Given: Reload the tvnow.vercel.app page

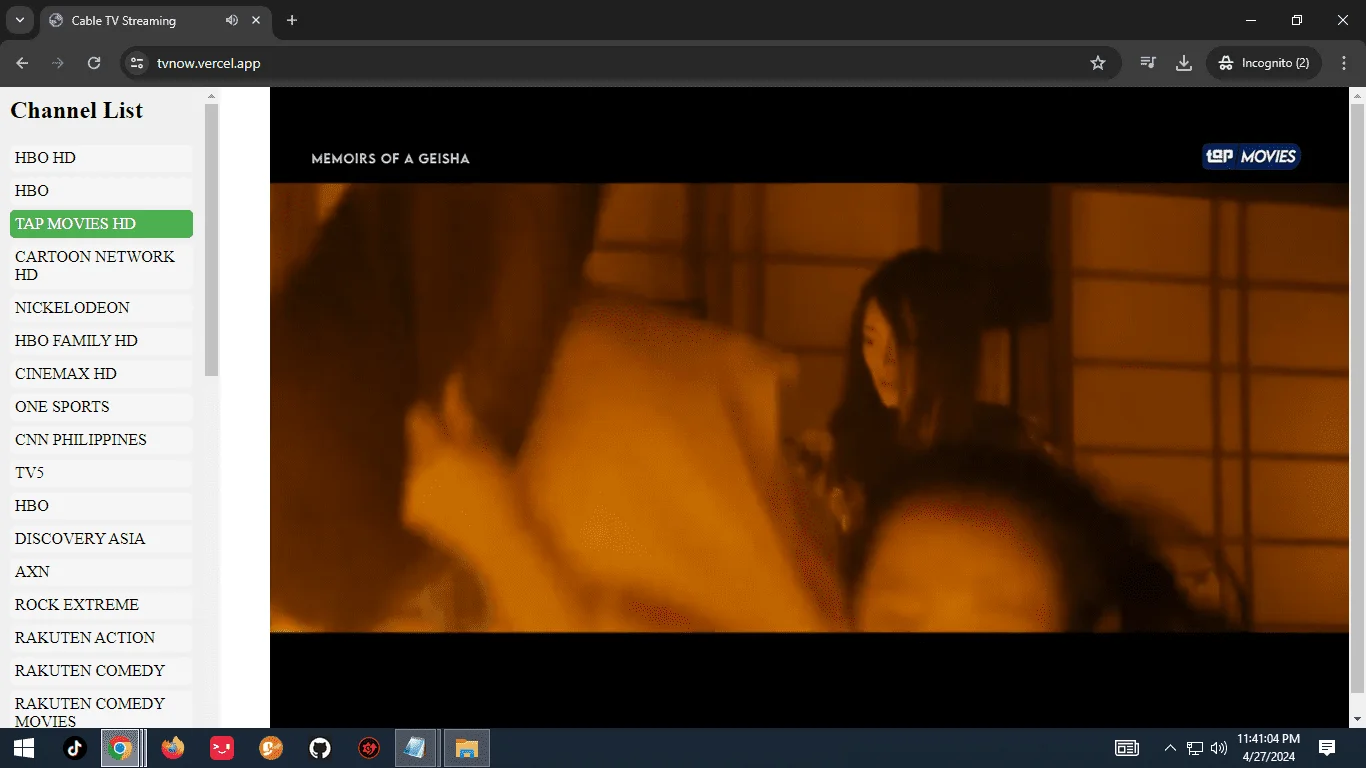Looking at the screenshot, I should 94,63.
